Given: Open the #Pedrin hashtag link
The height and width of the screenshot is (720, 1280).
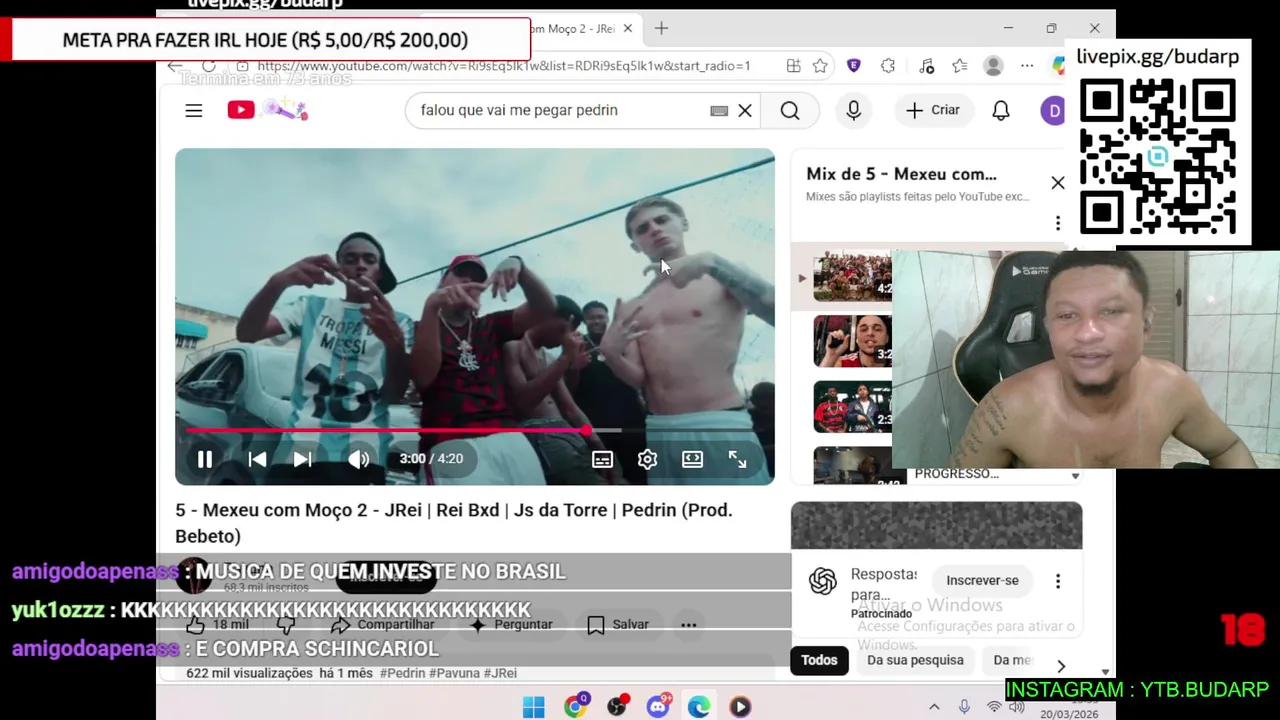Looking at the screenshot, I should 402,673.
